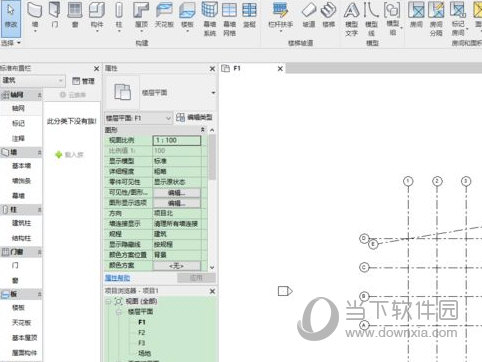This screenshot has height=362, width=482.
Task: Open the 属性帮助 link
Action: click(x=117, y=278)
